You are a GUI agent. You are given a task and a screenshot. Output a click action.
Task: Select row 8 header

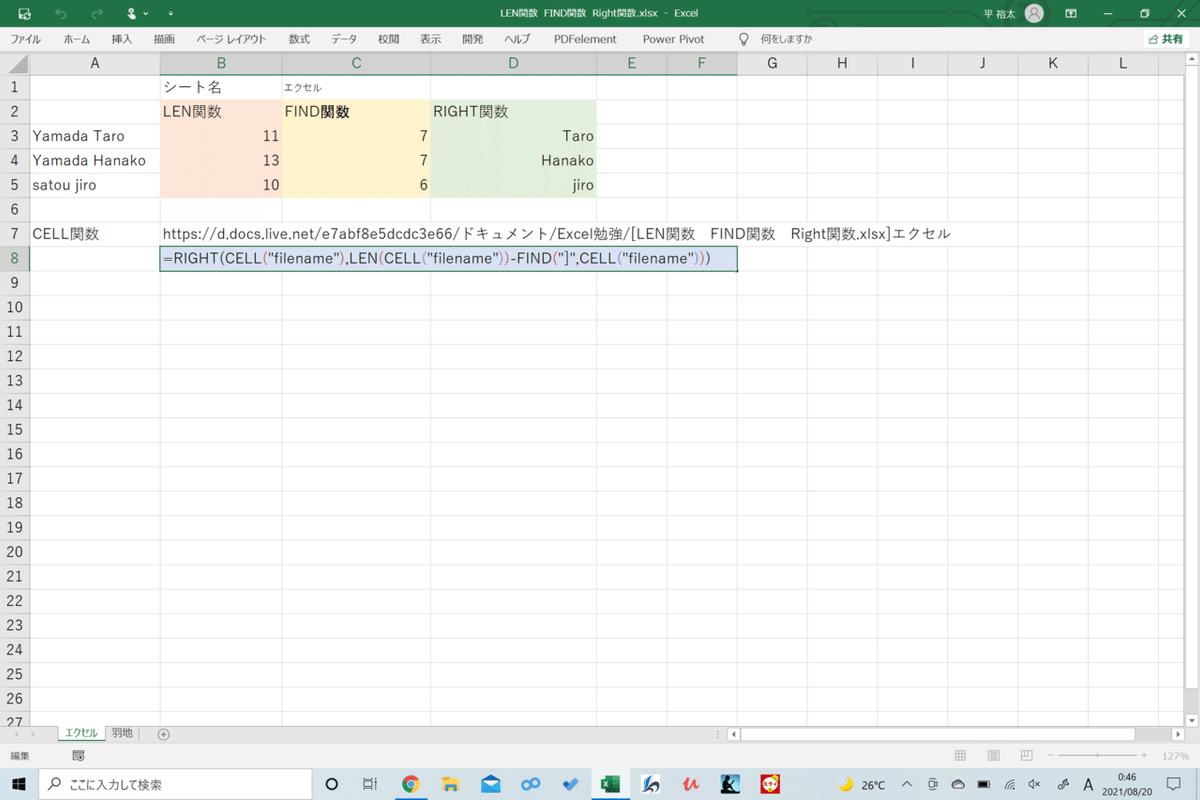[x=15, y=258]
